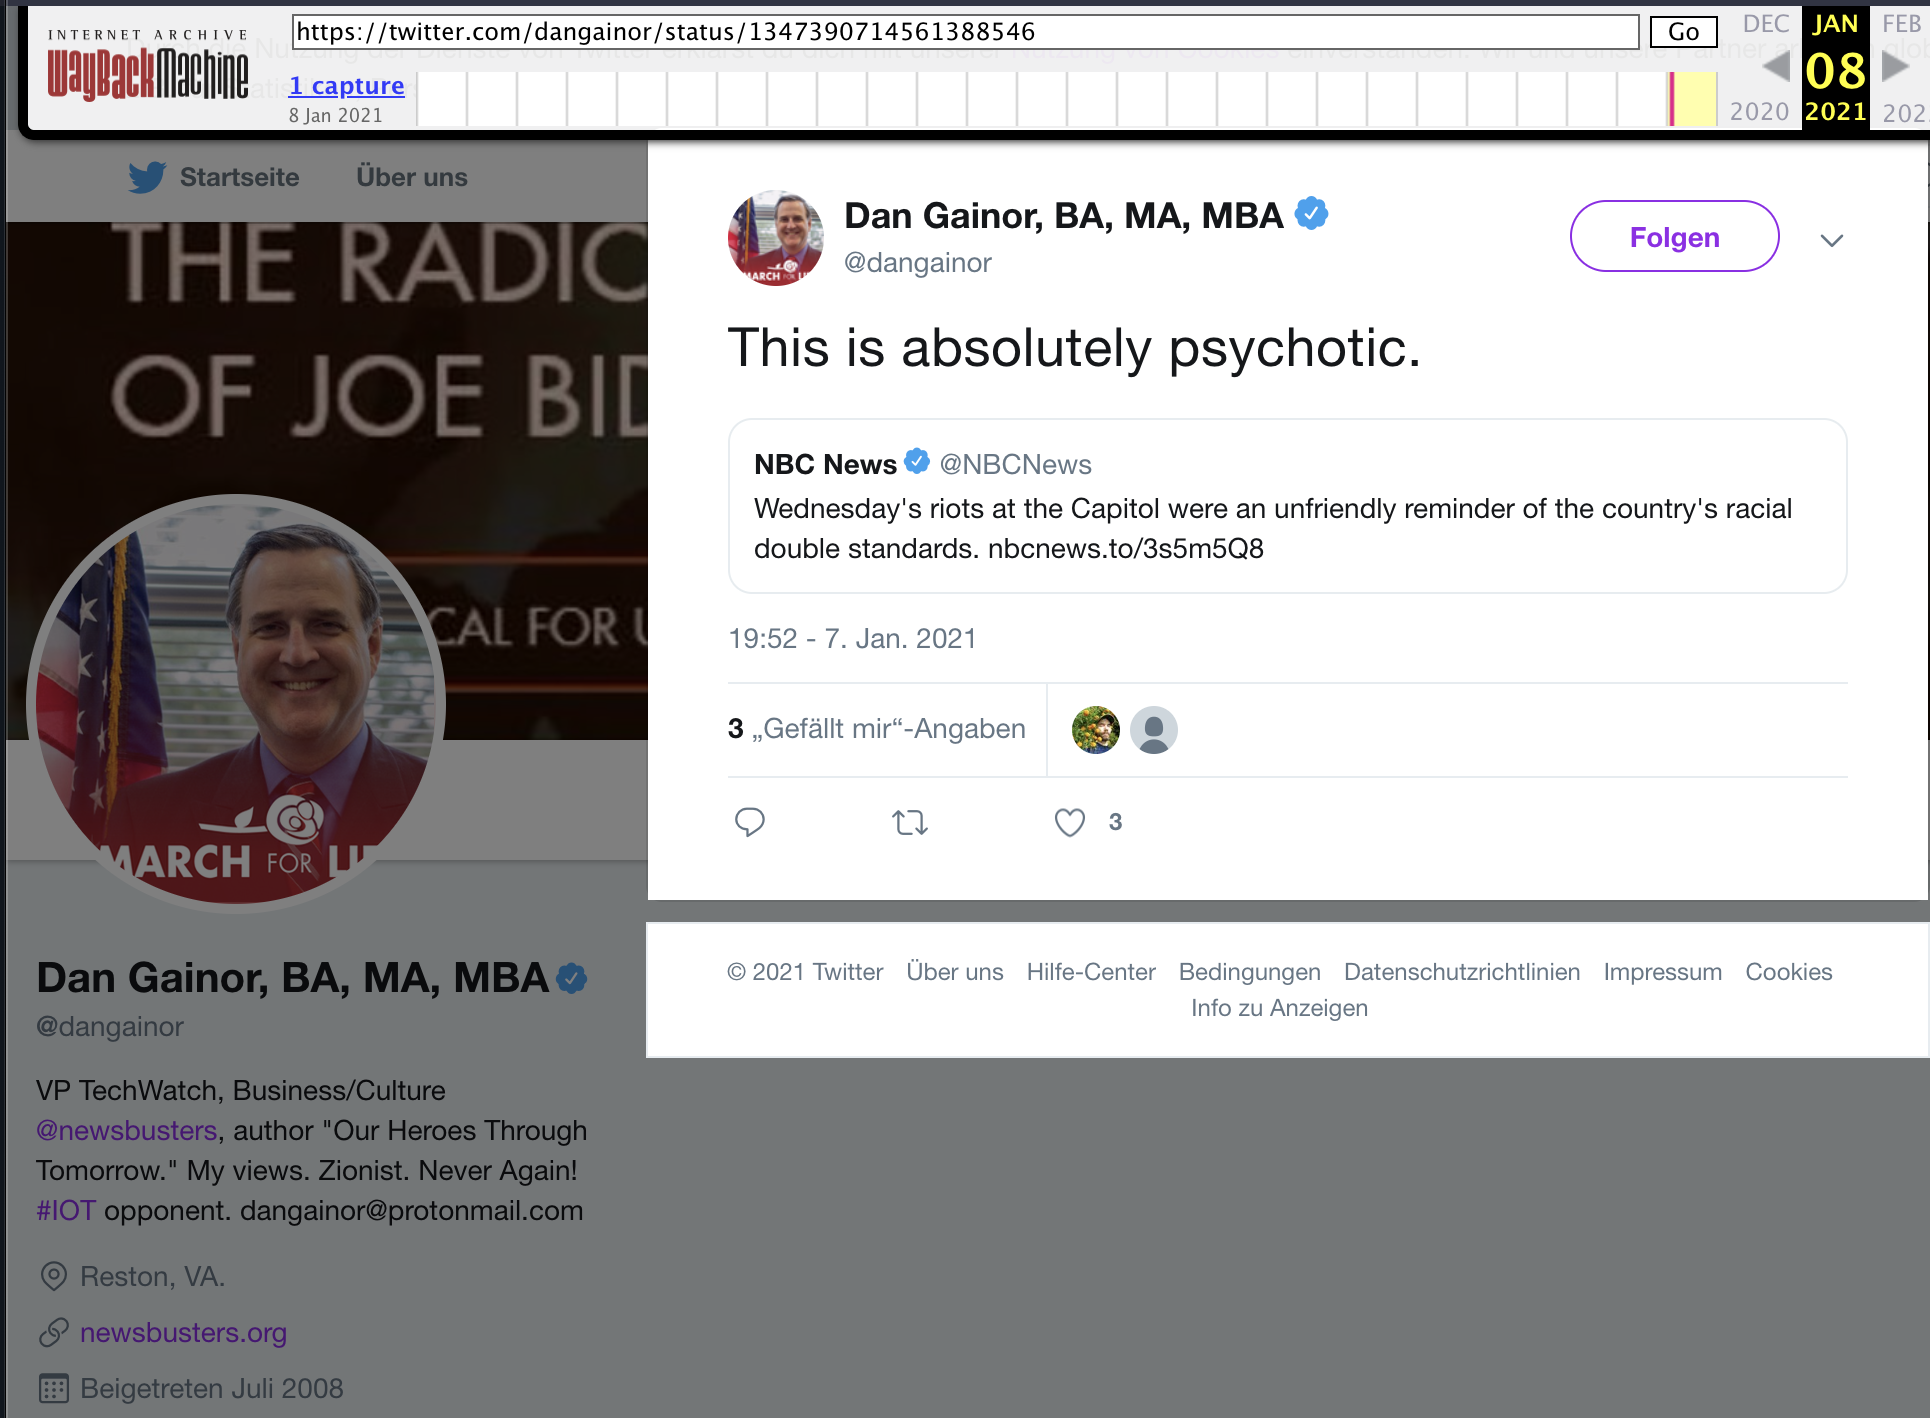Select DEC month in calendar
The width and height of the screenshot is (1930, 1418).
pos(1766,24)
